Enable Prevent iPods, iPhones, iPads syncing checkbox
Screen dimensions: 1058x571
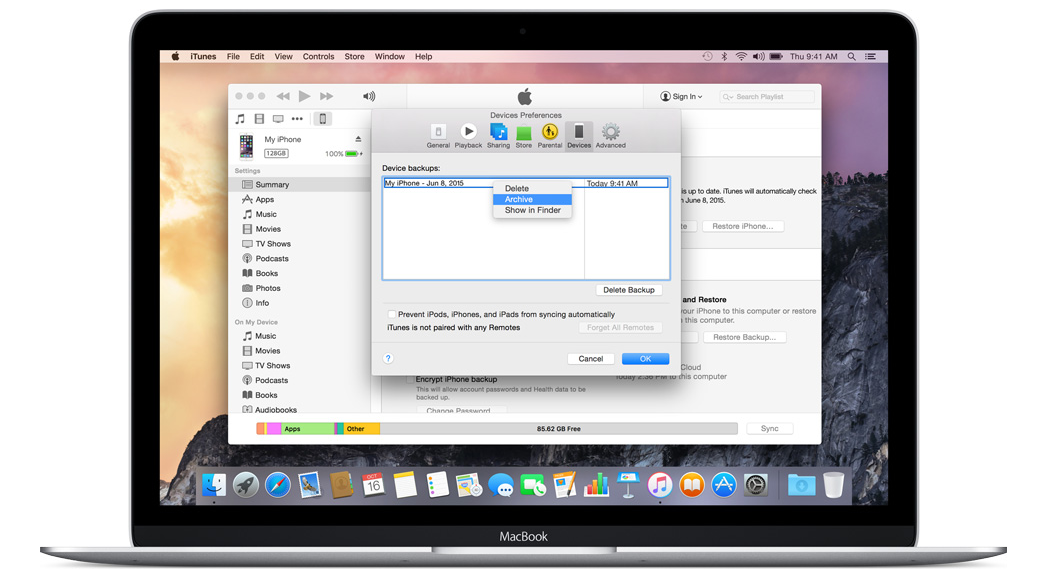point(391,314)
